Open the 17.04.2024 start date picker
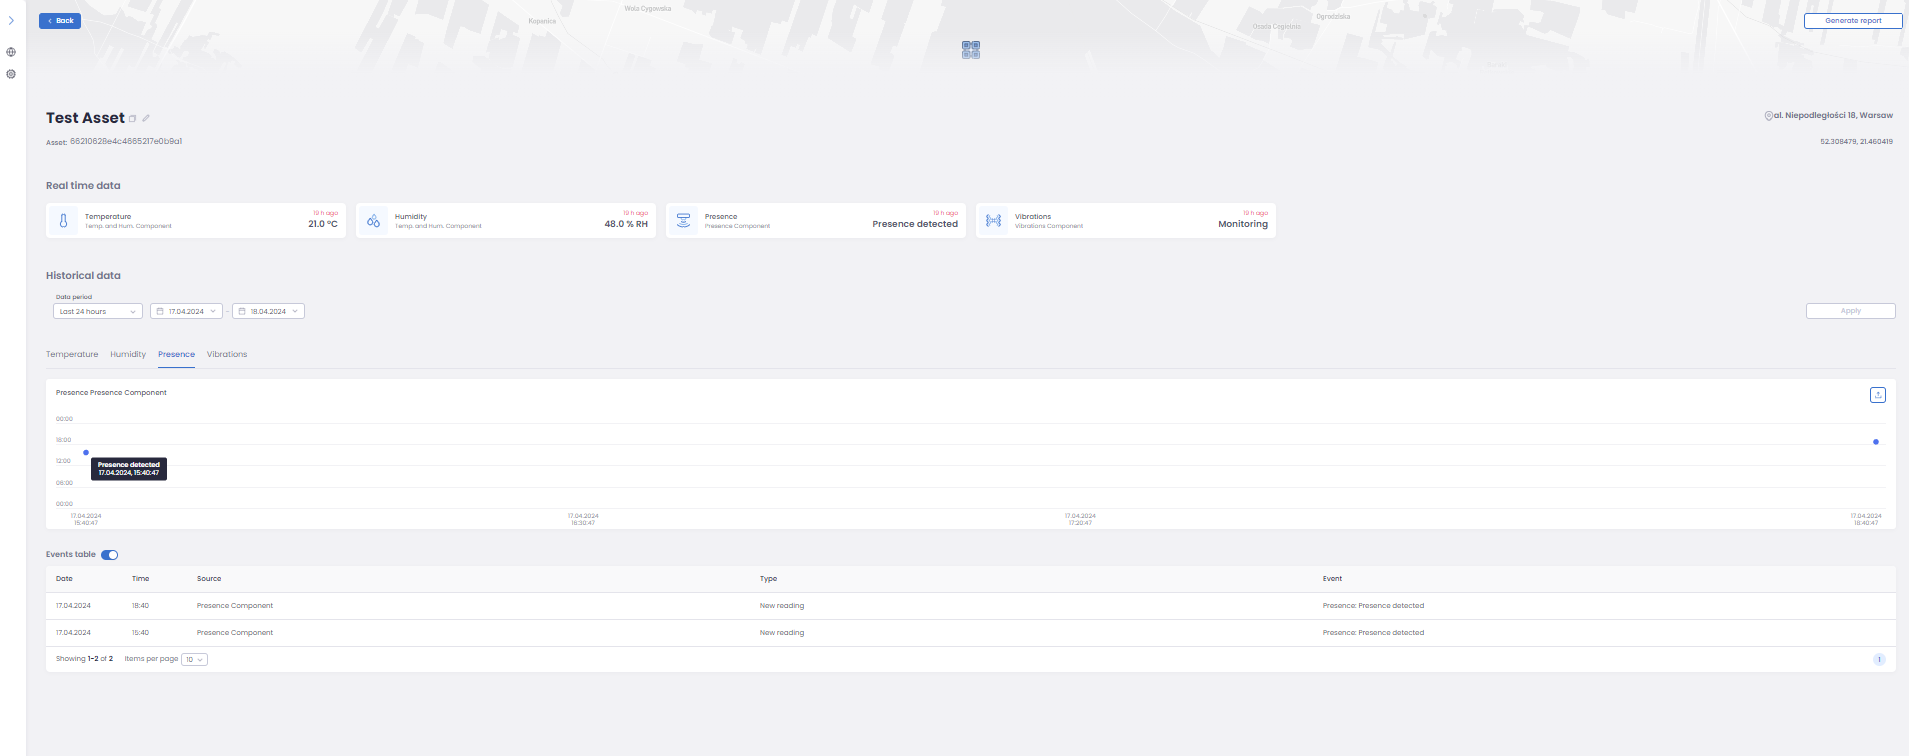The width and height of the screenshot is (1909, 756). (186, 311)
